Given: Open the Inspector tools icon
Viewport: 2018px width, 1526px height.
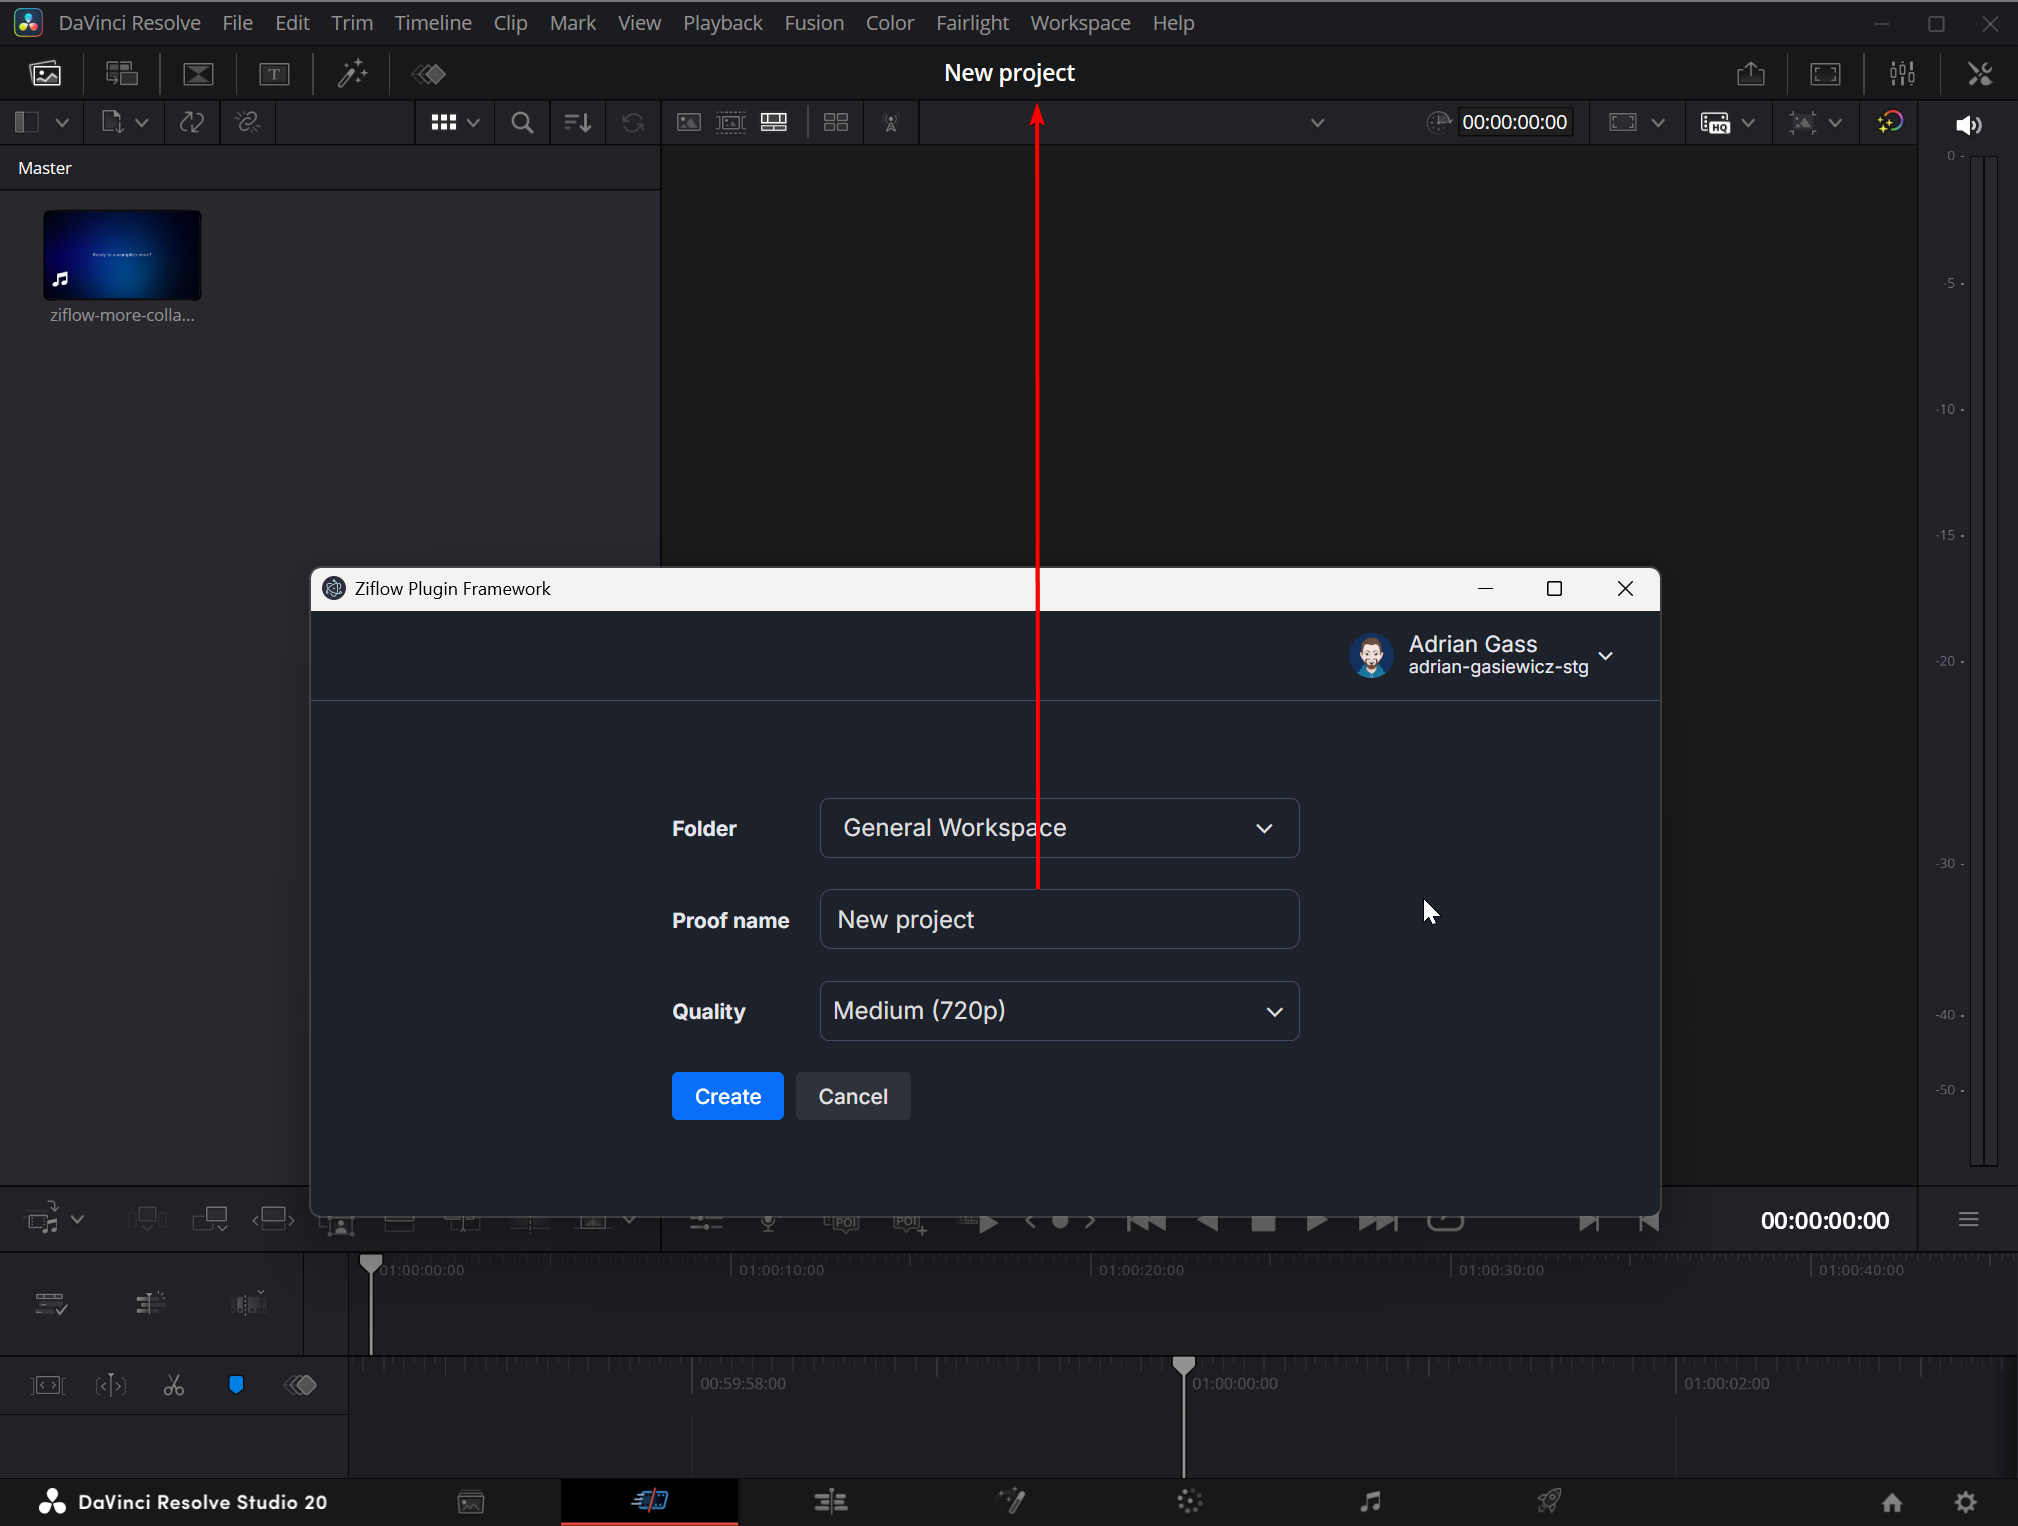Looking at the screenshot, I should pyautogui.click(x=1980, y=73).
